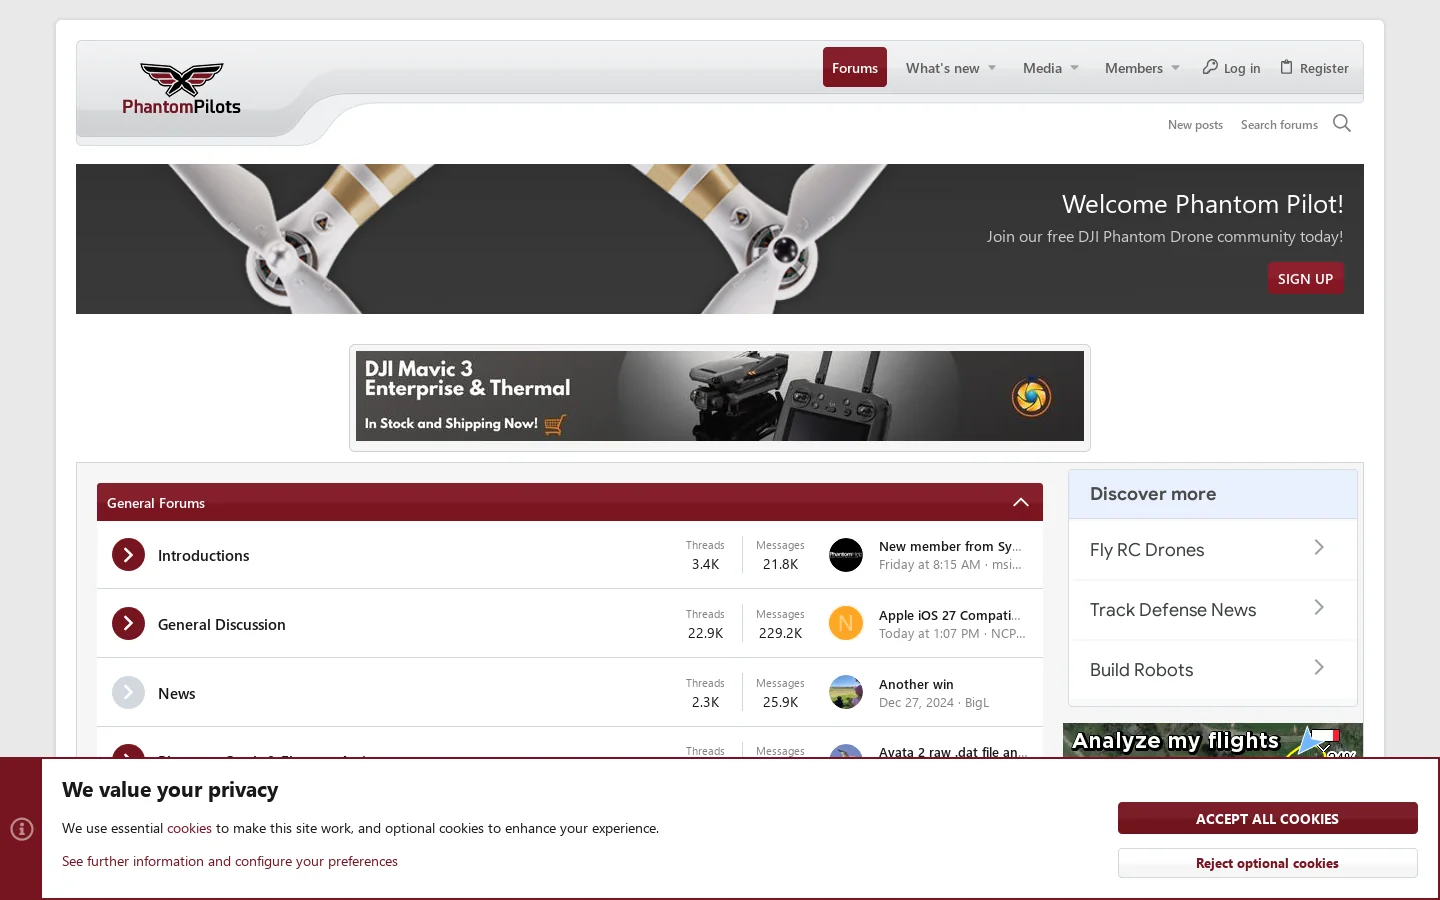Open New posts link

click(x=1195, y=125)
